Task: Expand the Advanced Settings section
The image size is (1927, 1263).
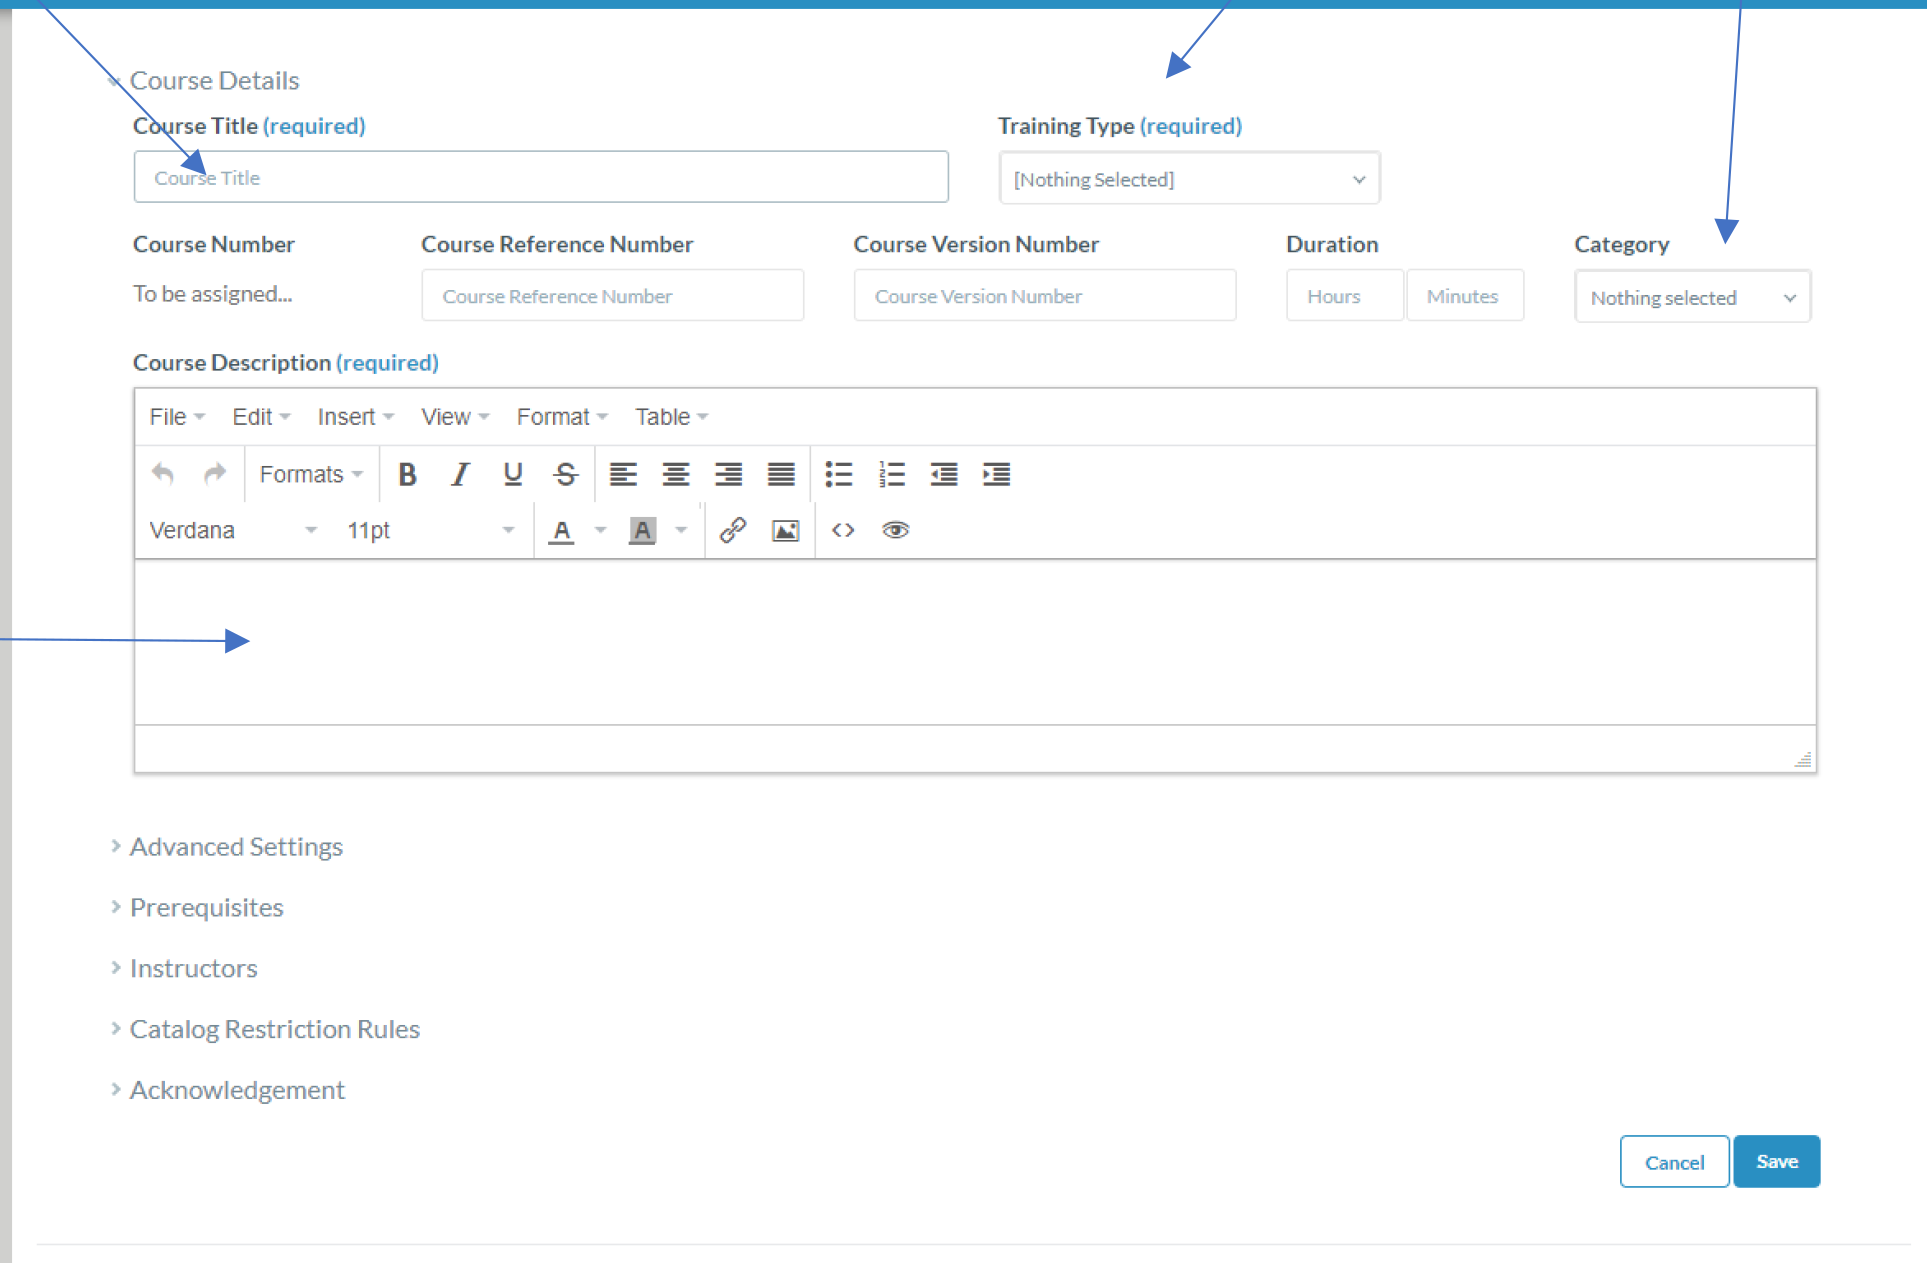Action: click(236, 847)
